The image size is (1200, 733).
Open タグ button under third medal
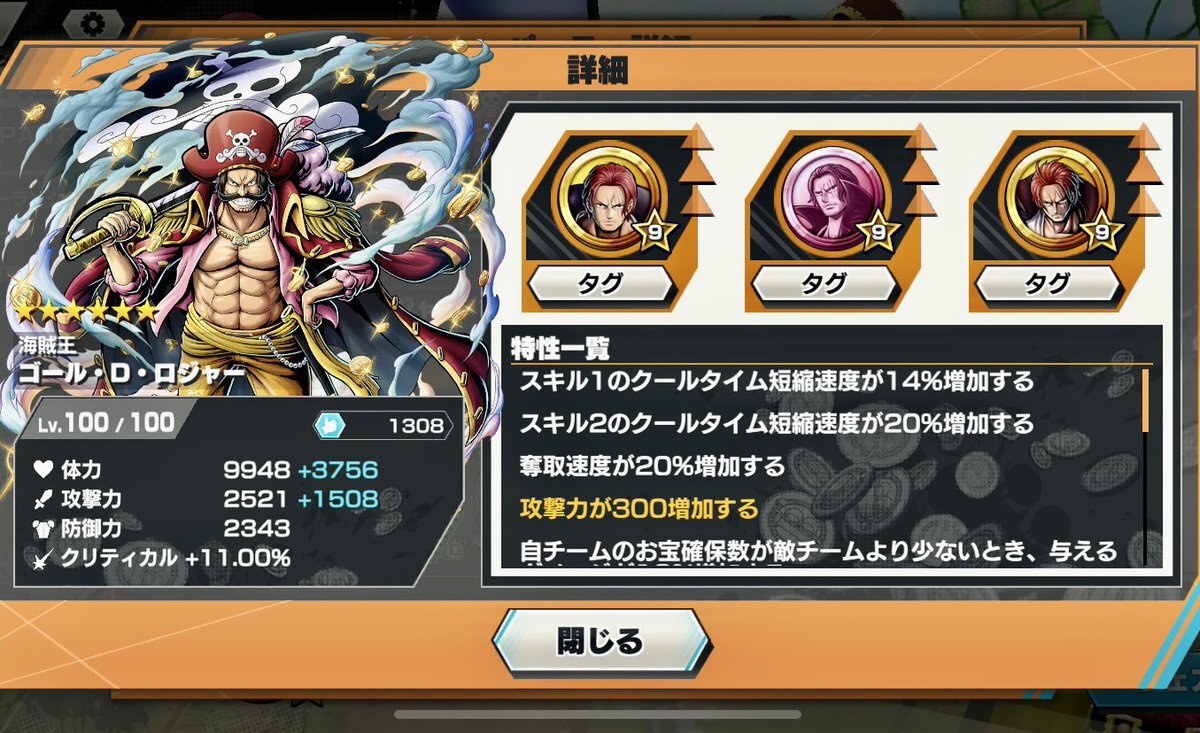tap(1048, 283)
